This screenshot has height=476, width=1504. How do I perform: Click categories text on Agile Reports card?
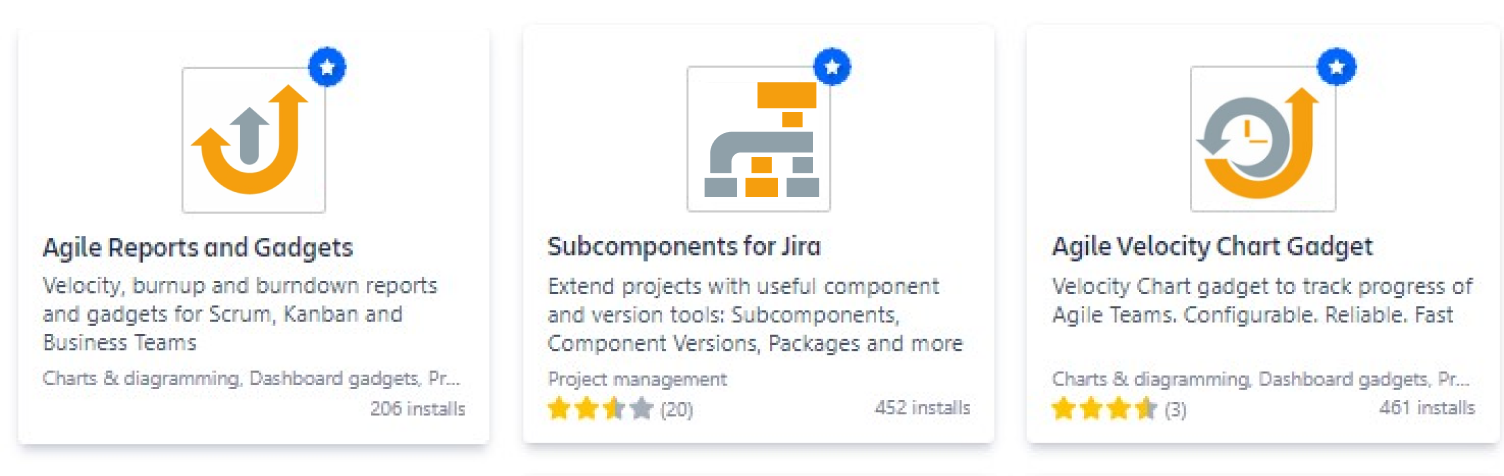coord(252,379)
